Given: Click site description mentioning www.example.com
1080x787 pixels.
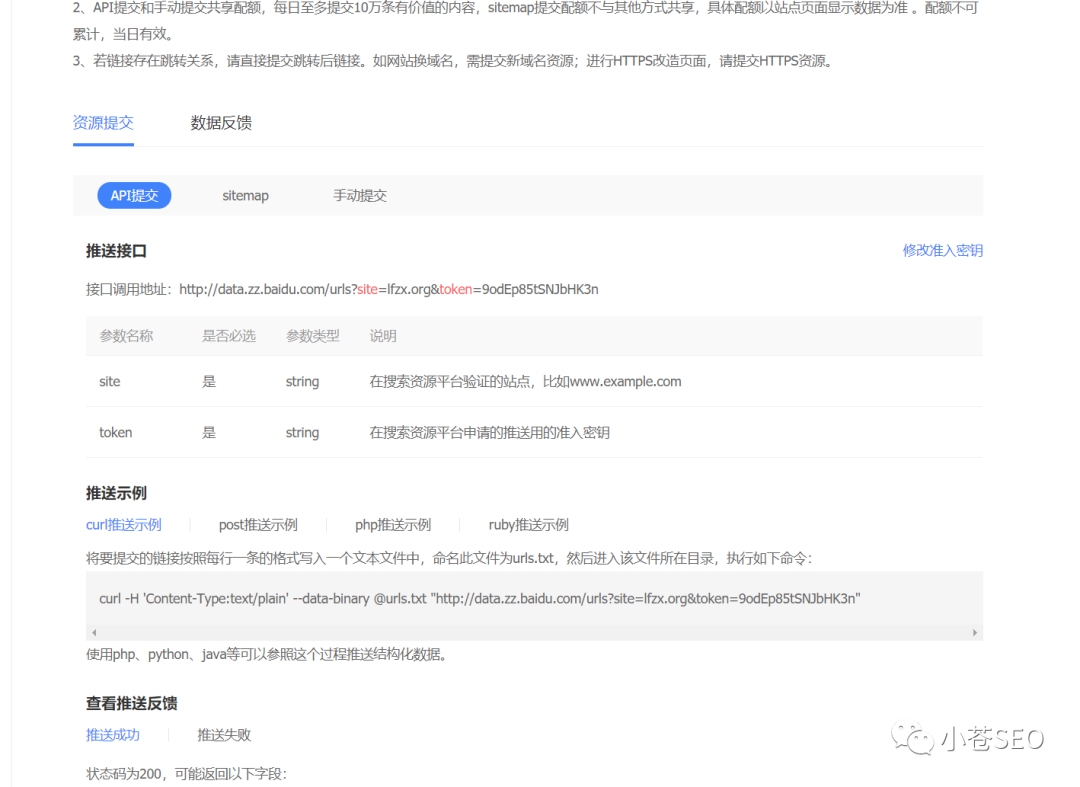Looking at the screenshot, I should tap(526, 381).
